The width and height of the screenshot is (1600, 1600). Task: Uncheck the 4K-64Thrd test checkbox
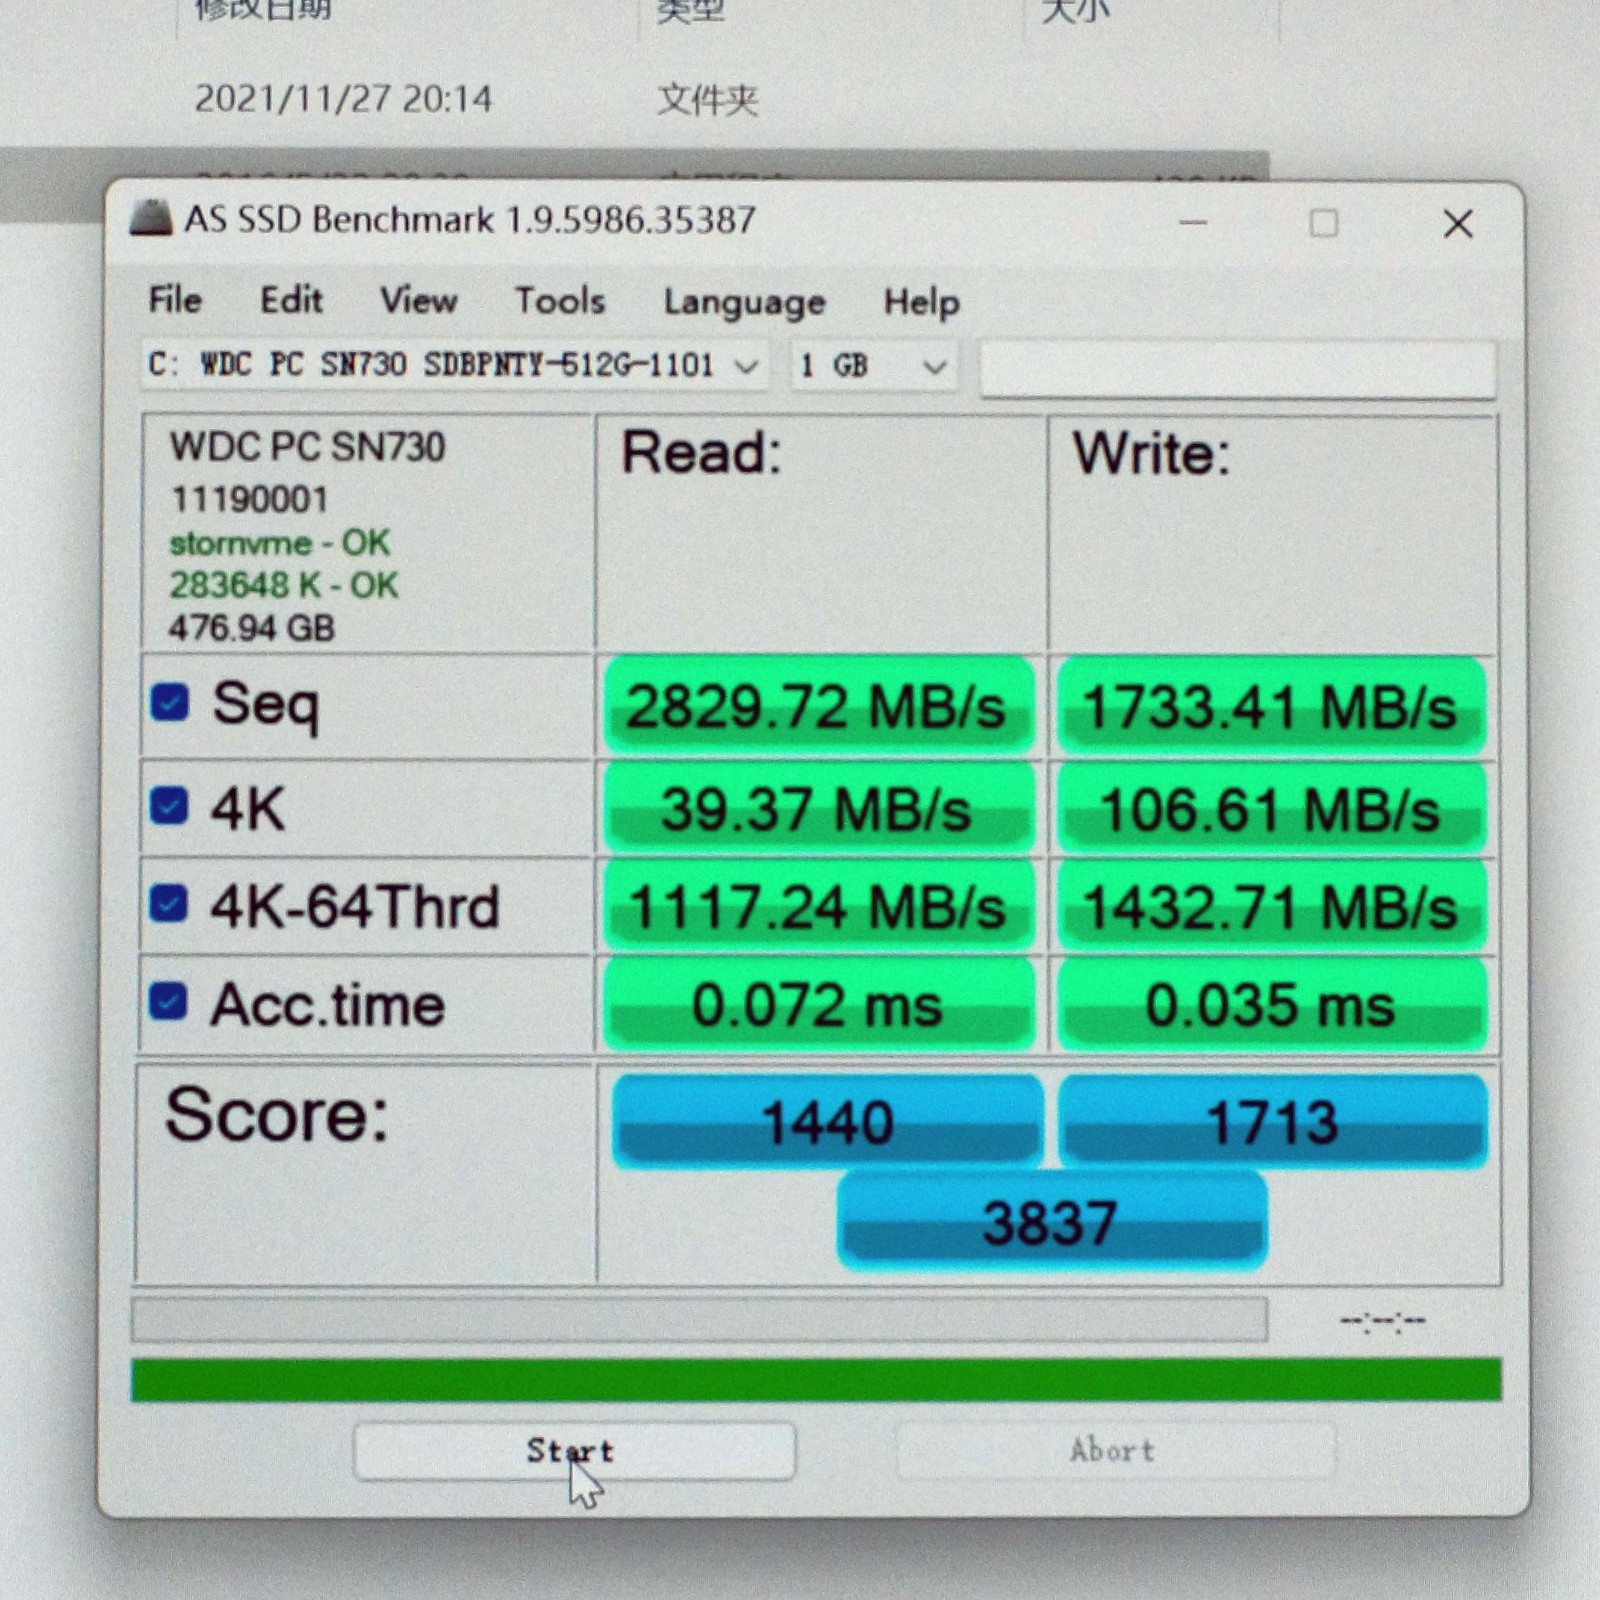tap(168, 903)
